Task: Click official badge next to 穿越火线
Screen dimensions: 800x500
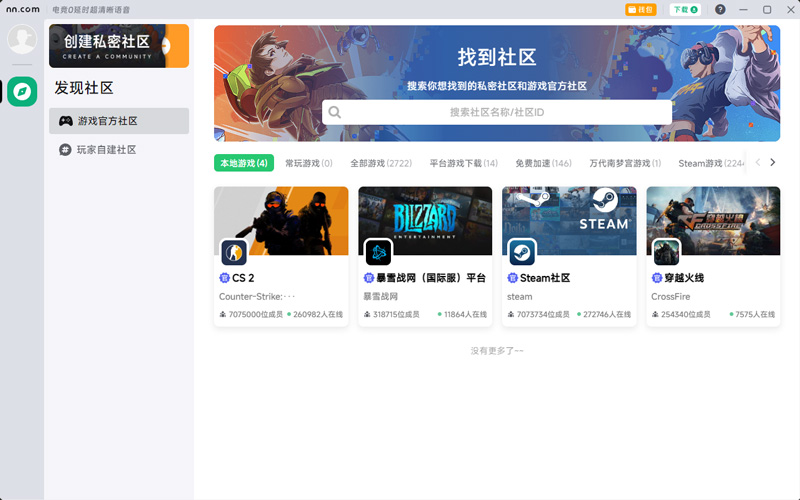Action: tap(657, 278)
